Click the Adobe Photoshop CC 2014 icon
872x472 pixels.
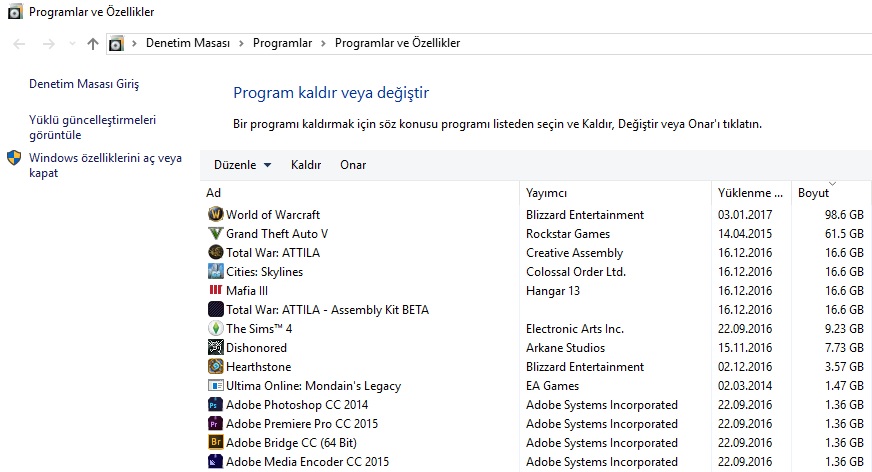click(215, 404)
